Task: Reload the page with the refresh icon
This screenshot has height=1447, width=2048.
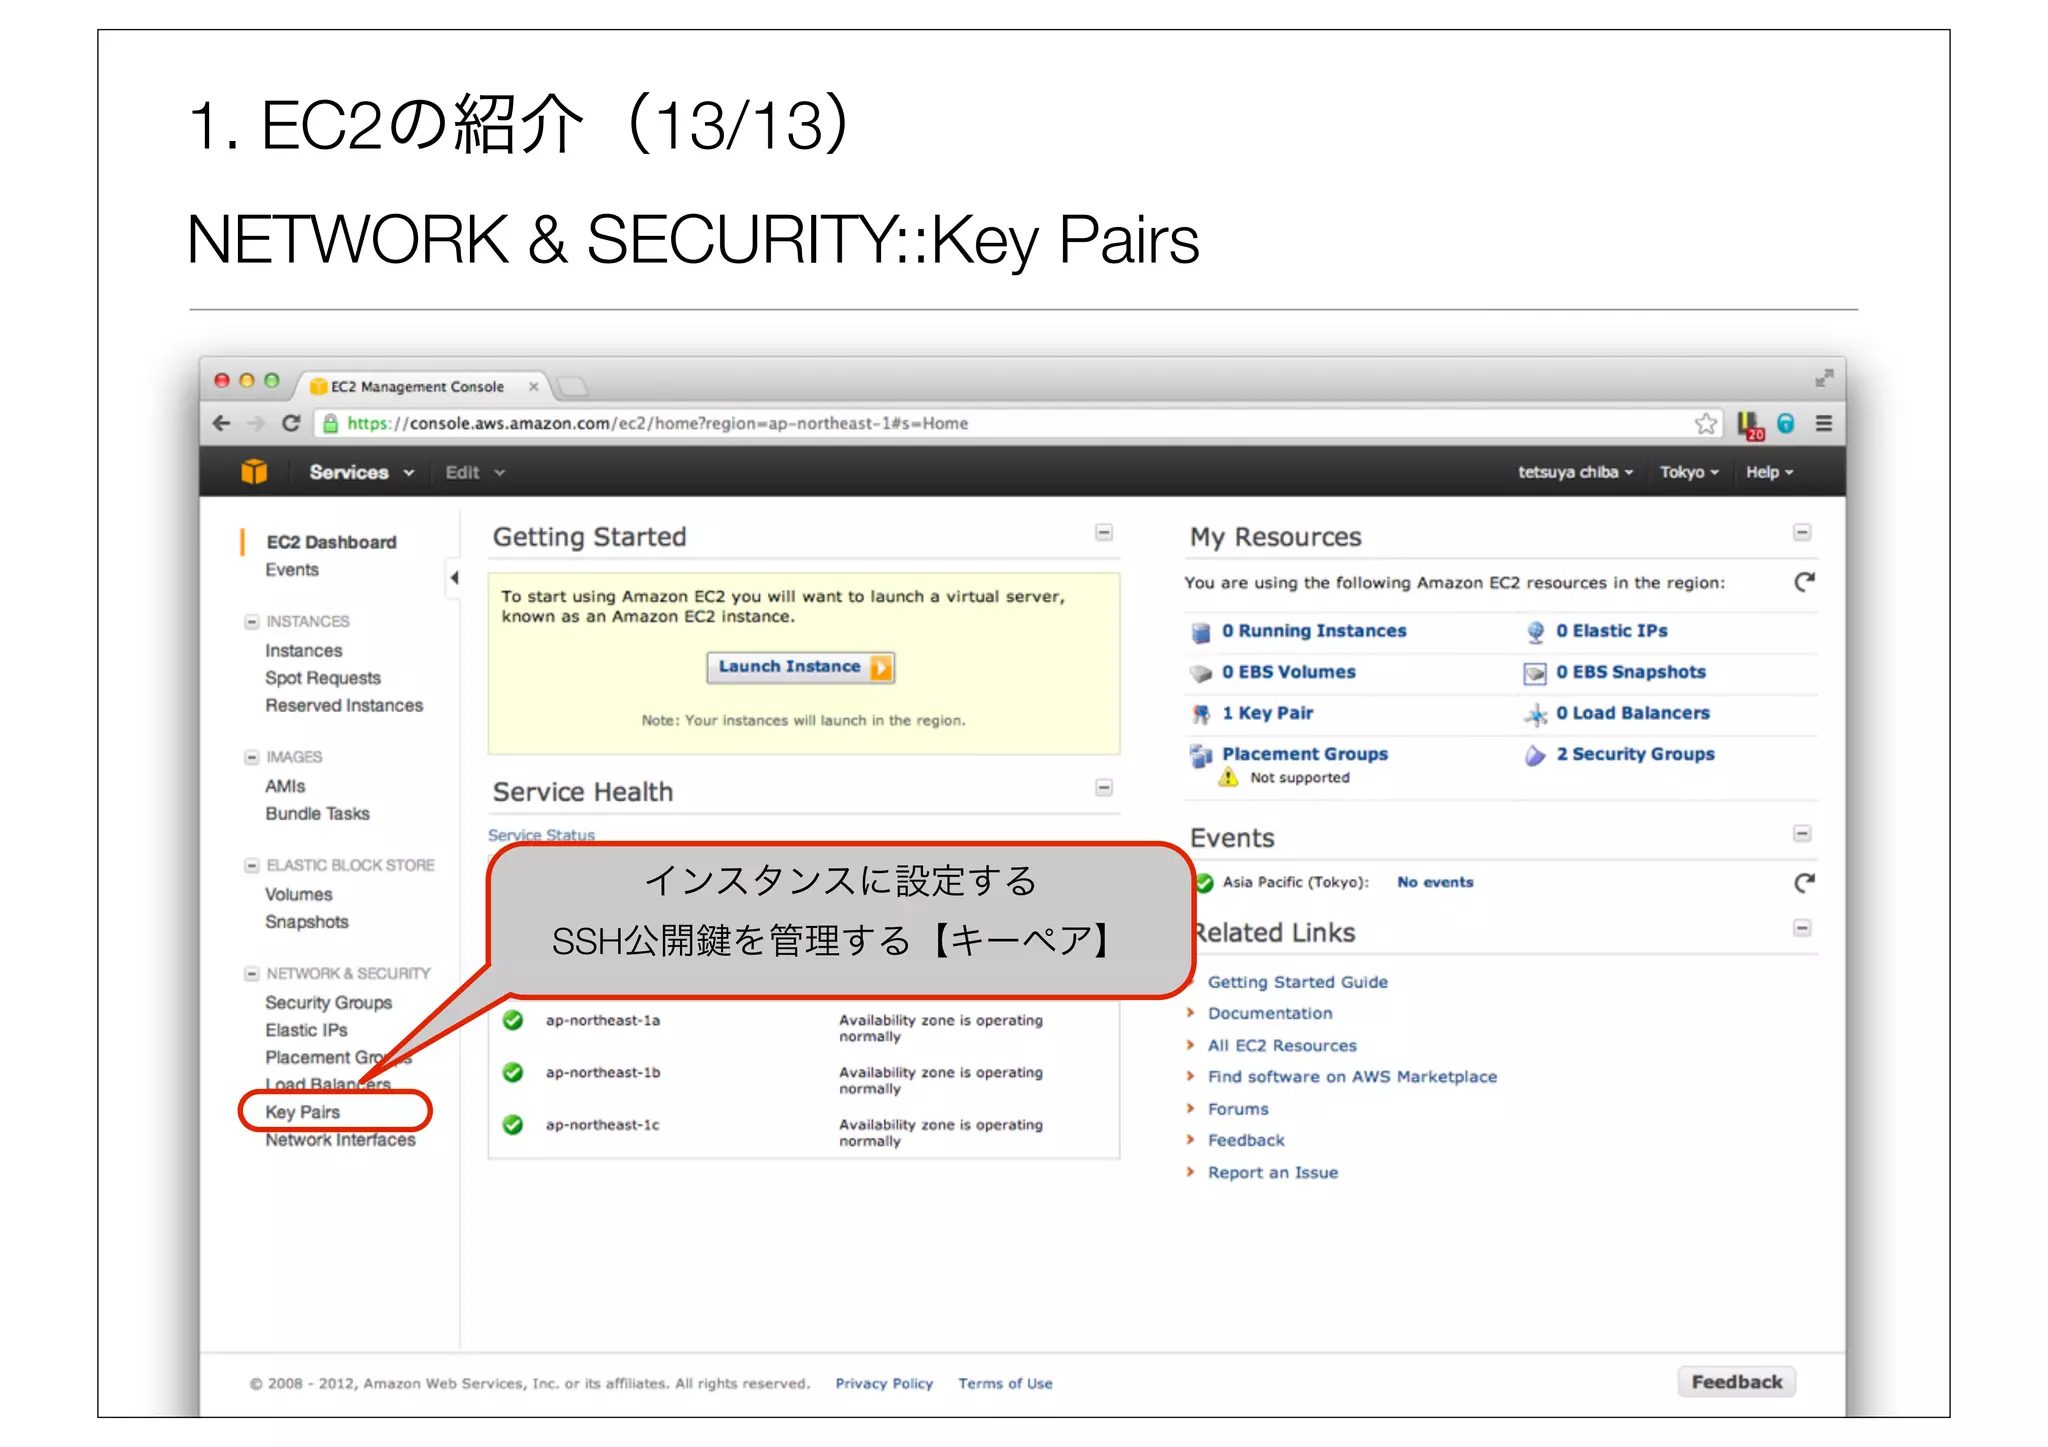Action: [291, 423]
